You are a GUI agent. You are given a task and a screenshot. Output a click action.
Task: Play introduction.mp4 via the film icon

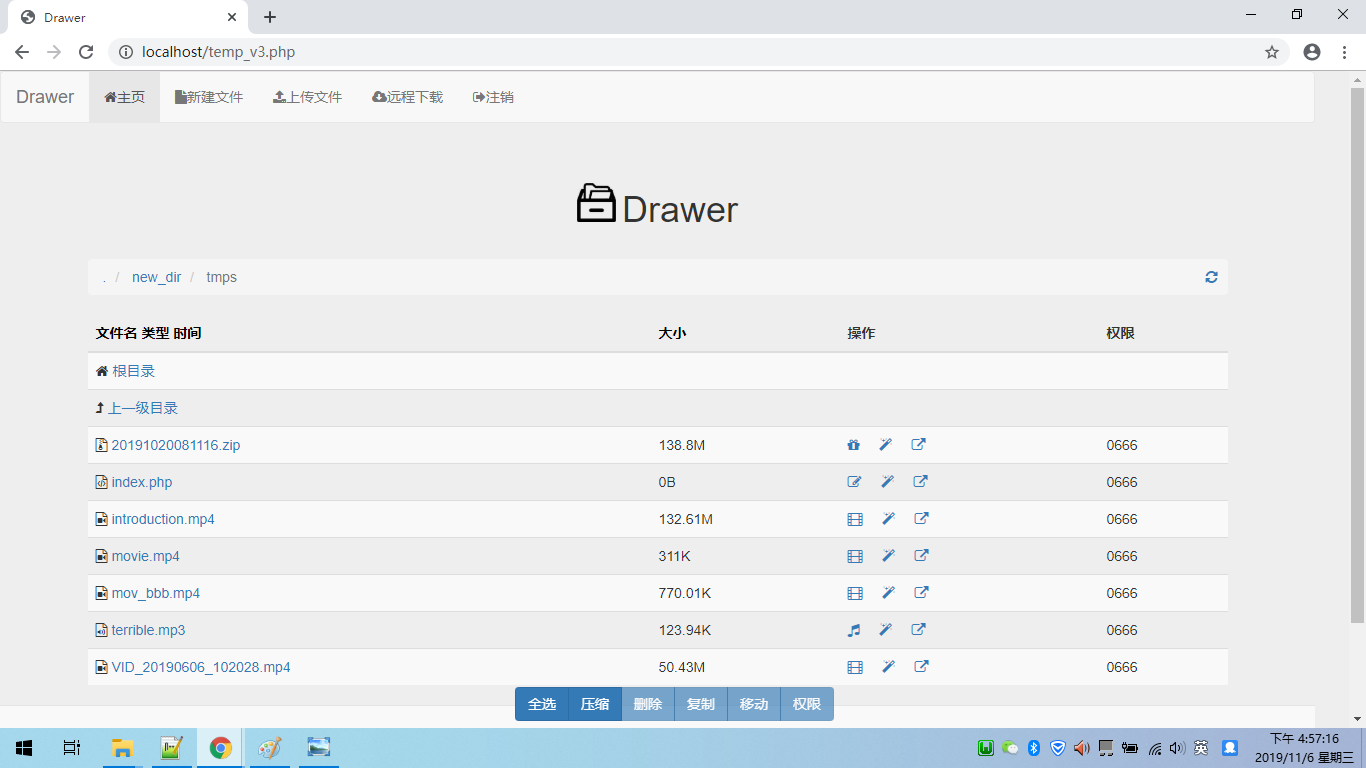pyautogui.click(x=855, y=519)
